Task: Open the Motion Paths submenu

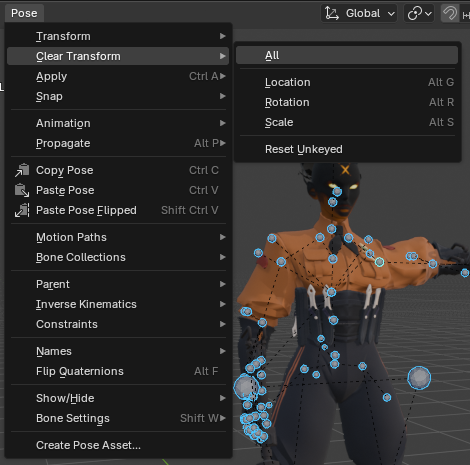Action: pos(118,237)
